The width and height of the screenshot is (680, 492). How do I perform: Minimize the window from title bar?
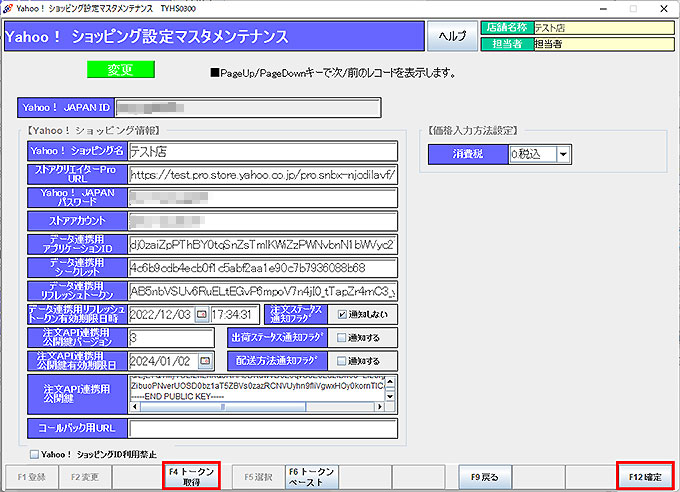[x=603, y=8]
